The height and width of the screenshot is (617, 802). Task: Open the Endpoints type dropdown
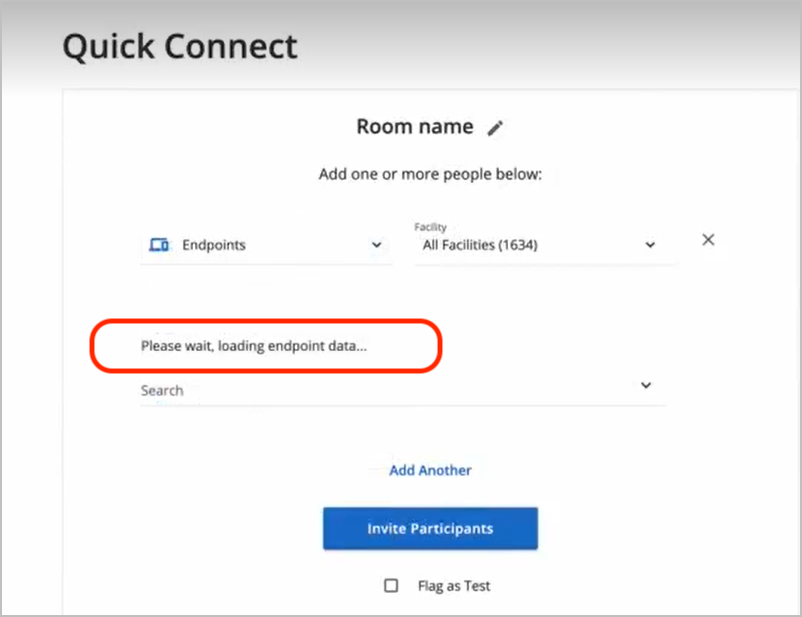click(266, 245)
